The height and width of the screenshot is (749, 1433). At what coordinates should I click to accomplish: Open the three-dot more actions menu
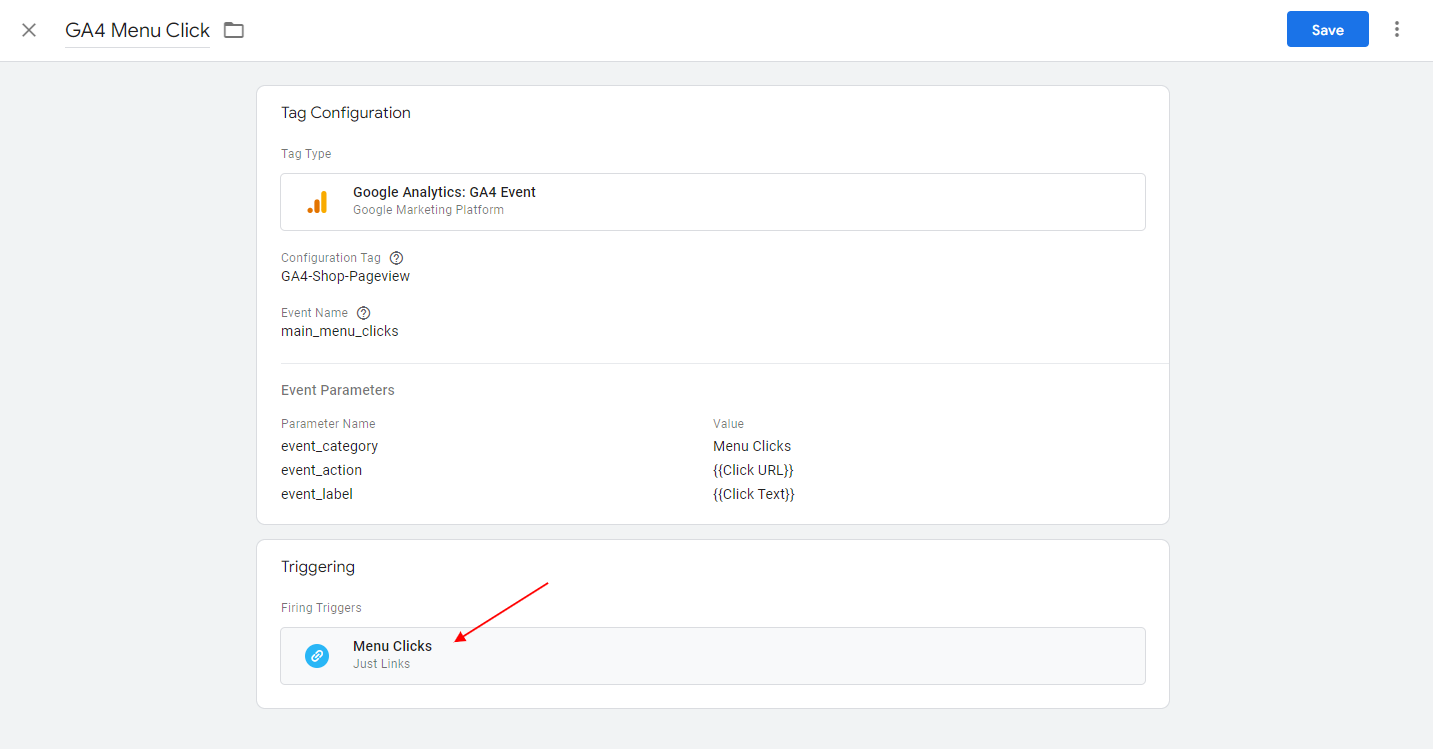pos(1397,30)
